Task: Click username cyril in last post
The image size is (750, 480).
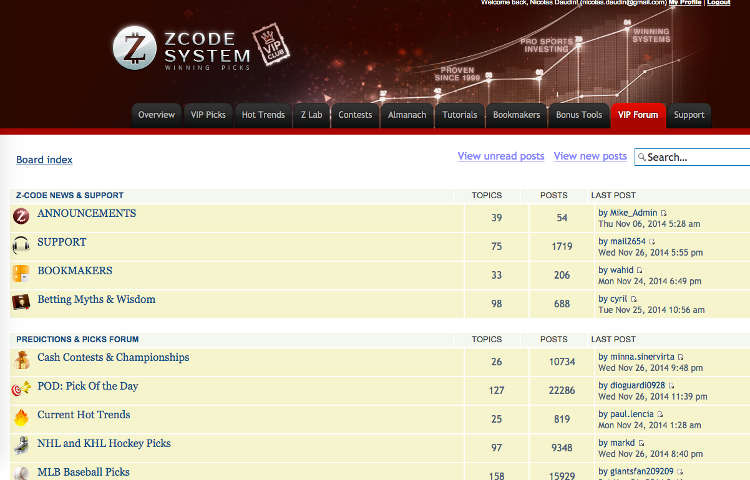Action: pyautogui.click(x=618, y=299)
